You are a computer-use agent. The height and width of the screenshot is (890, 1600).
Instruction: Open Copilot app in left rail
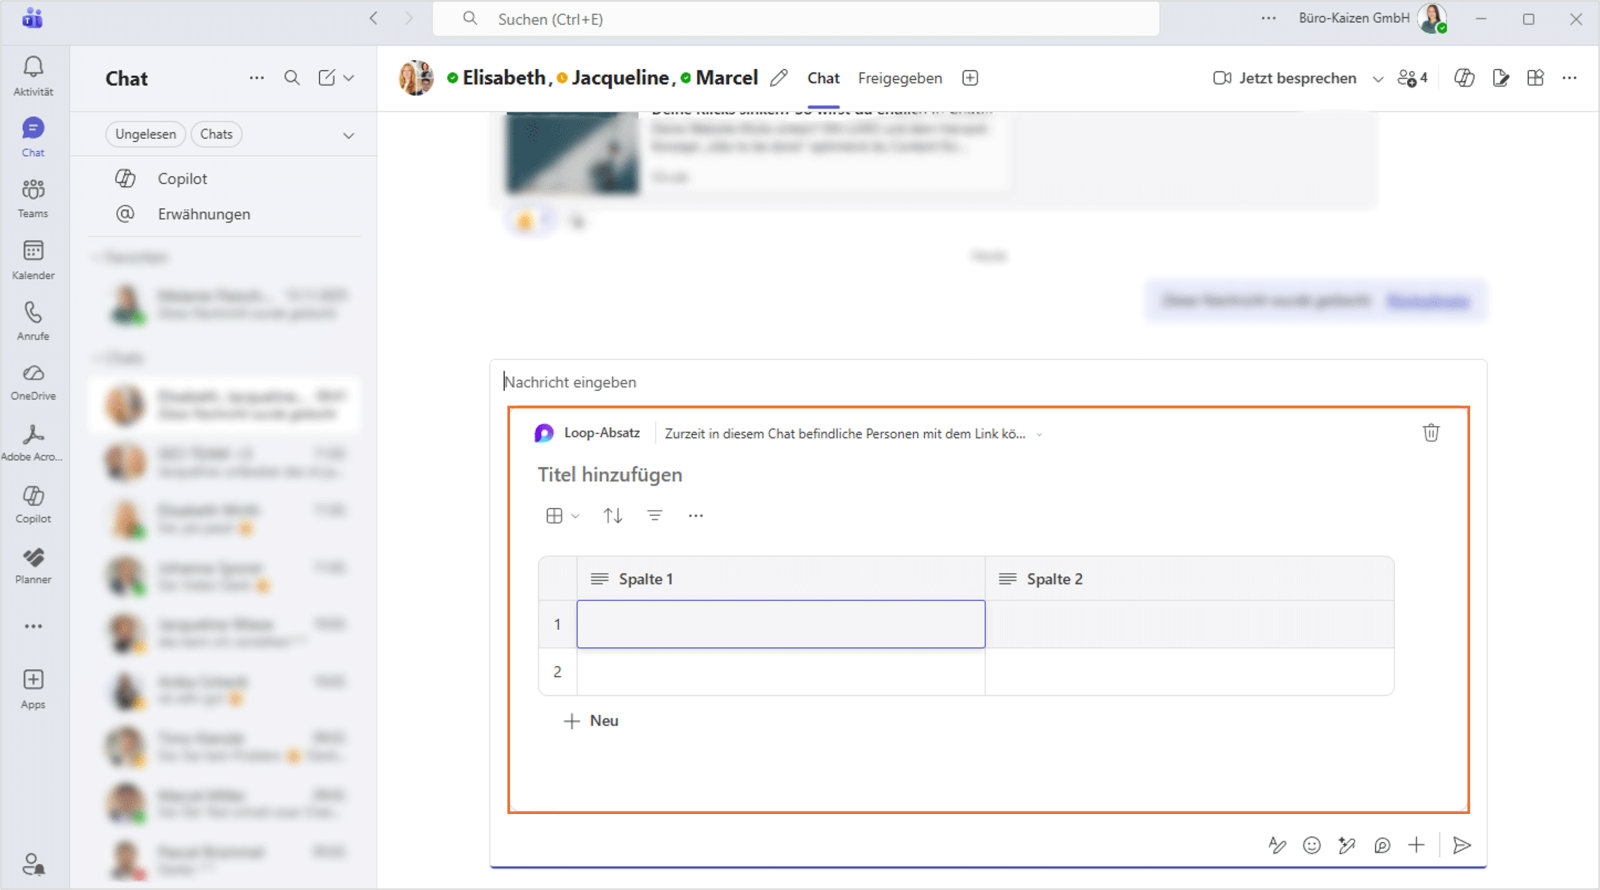pyautogui.click(x=33, y=504)
